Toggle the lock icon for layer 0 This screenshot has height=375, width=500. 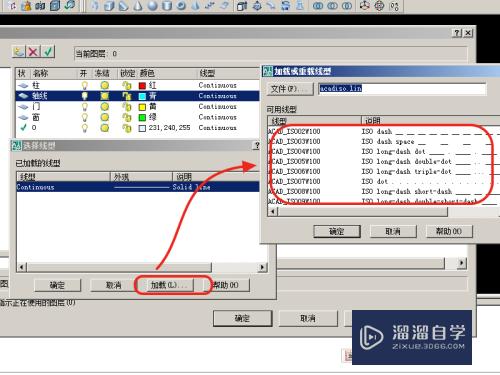(x=126, y=128)
